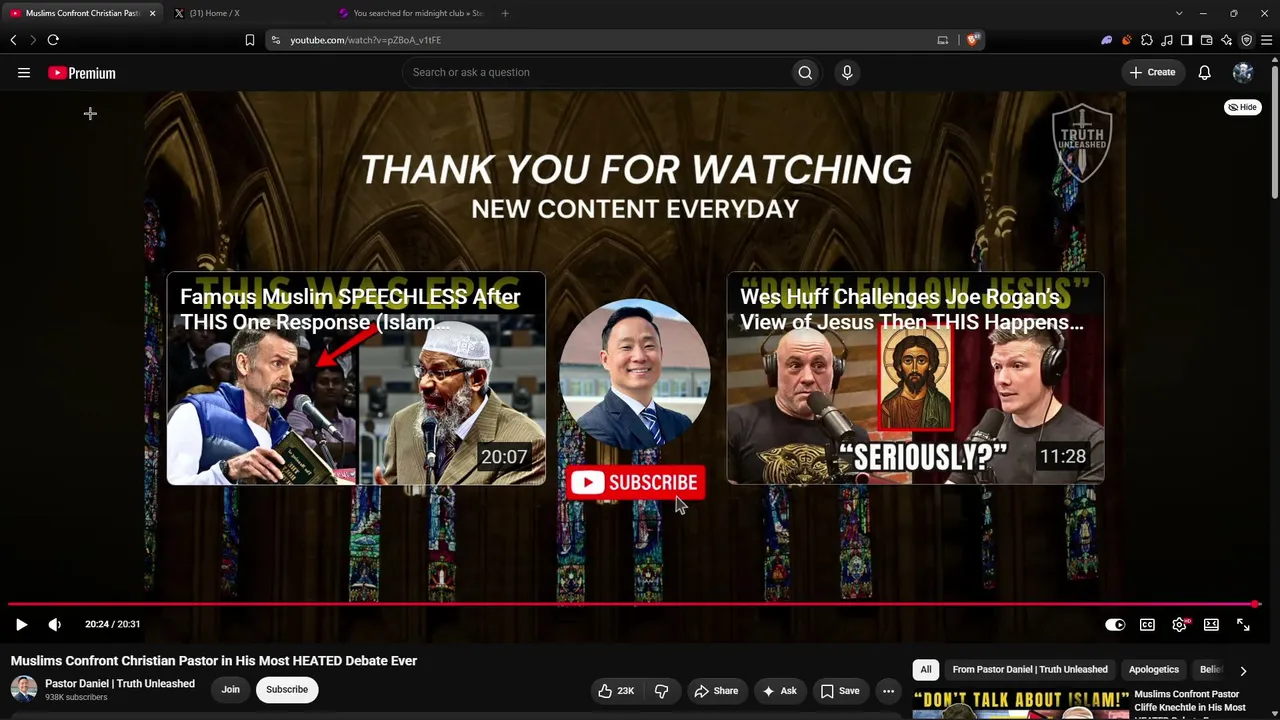
Task: Select the All filter chip
Action: point(926,669)
